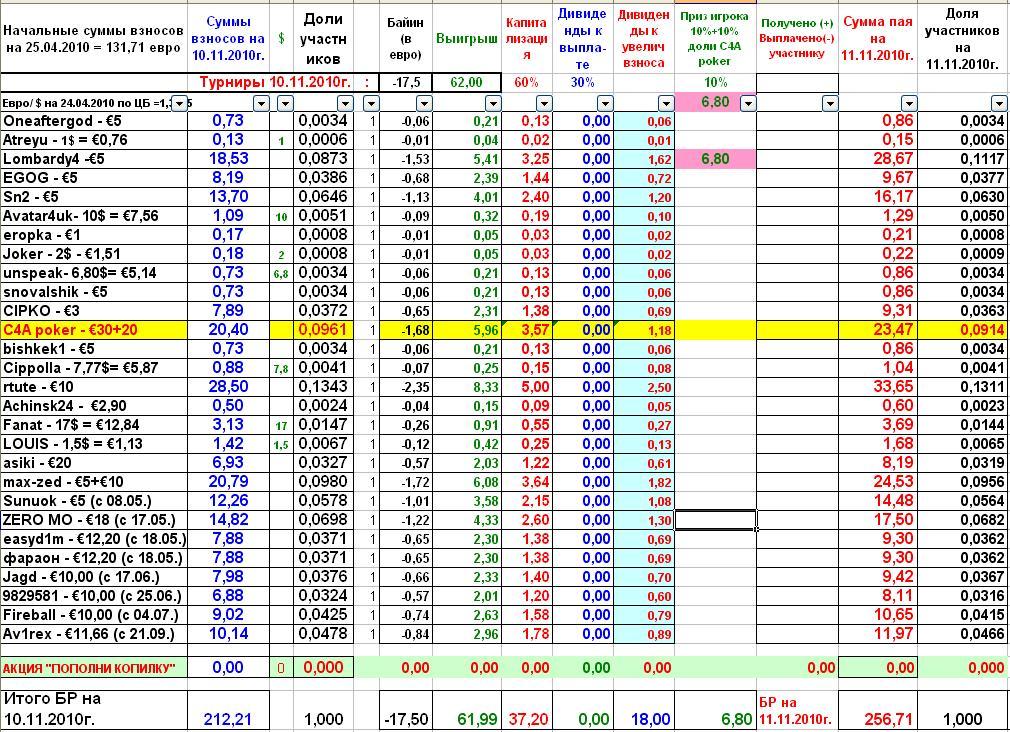Open the filter dropdown for Получено/Выплачено column
Image resolution: width=1010 pixels, height=732 pixels.
point(830,103)
